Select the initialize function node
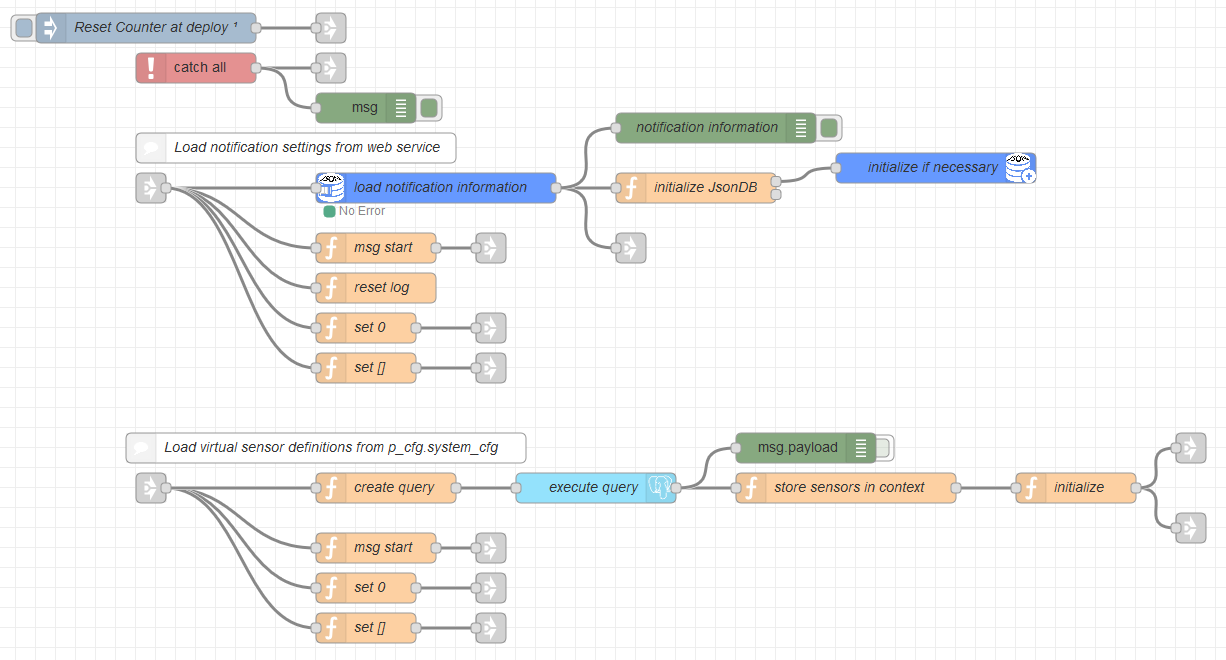This screenshot has height=660, width=1226. coord(1078,488)
